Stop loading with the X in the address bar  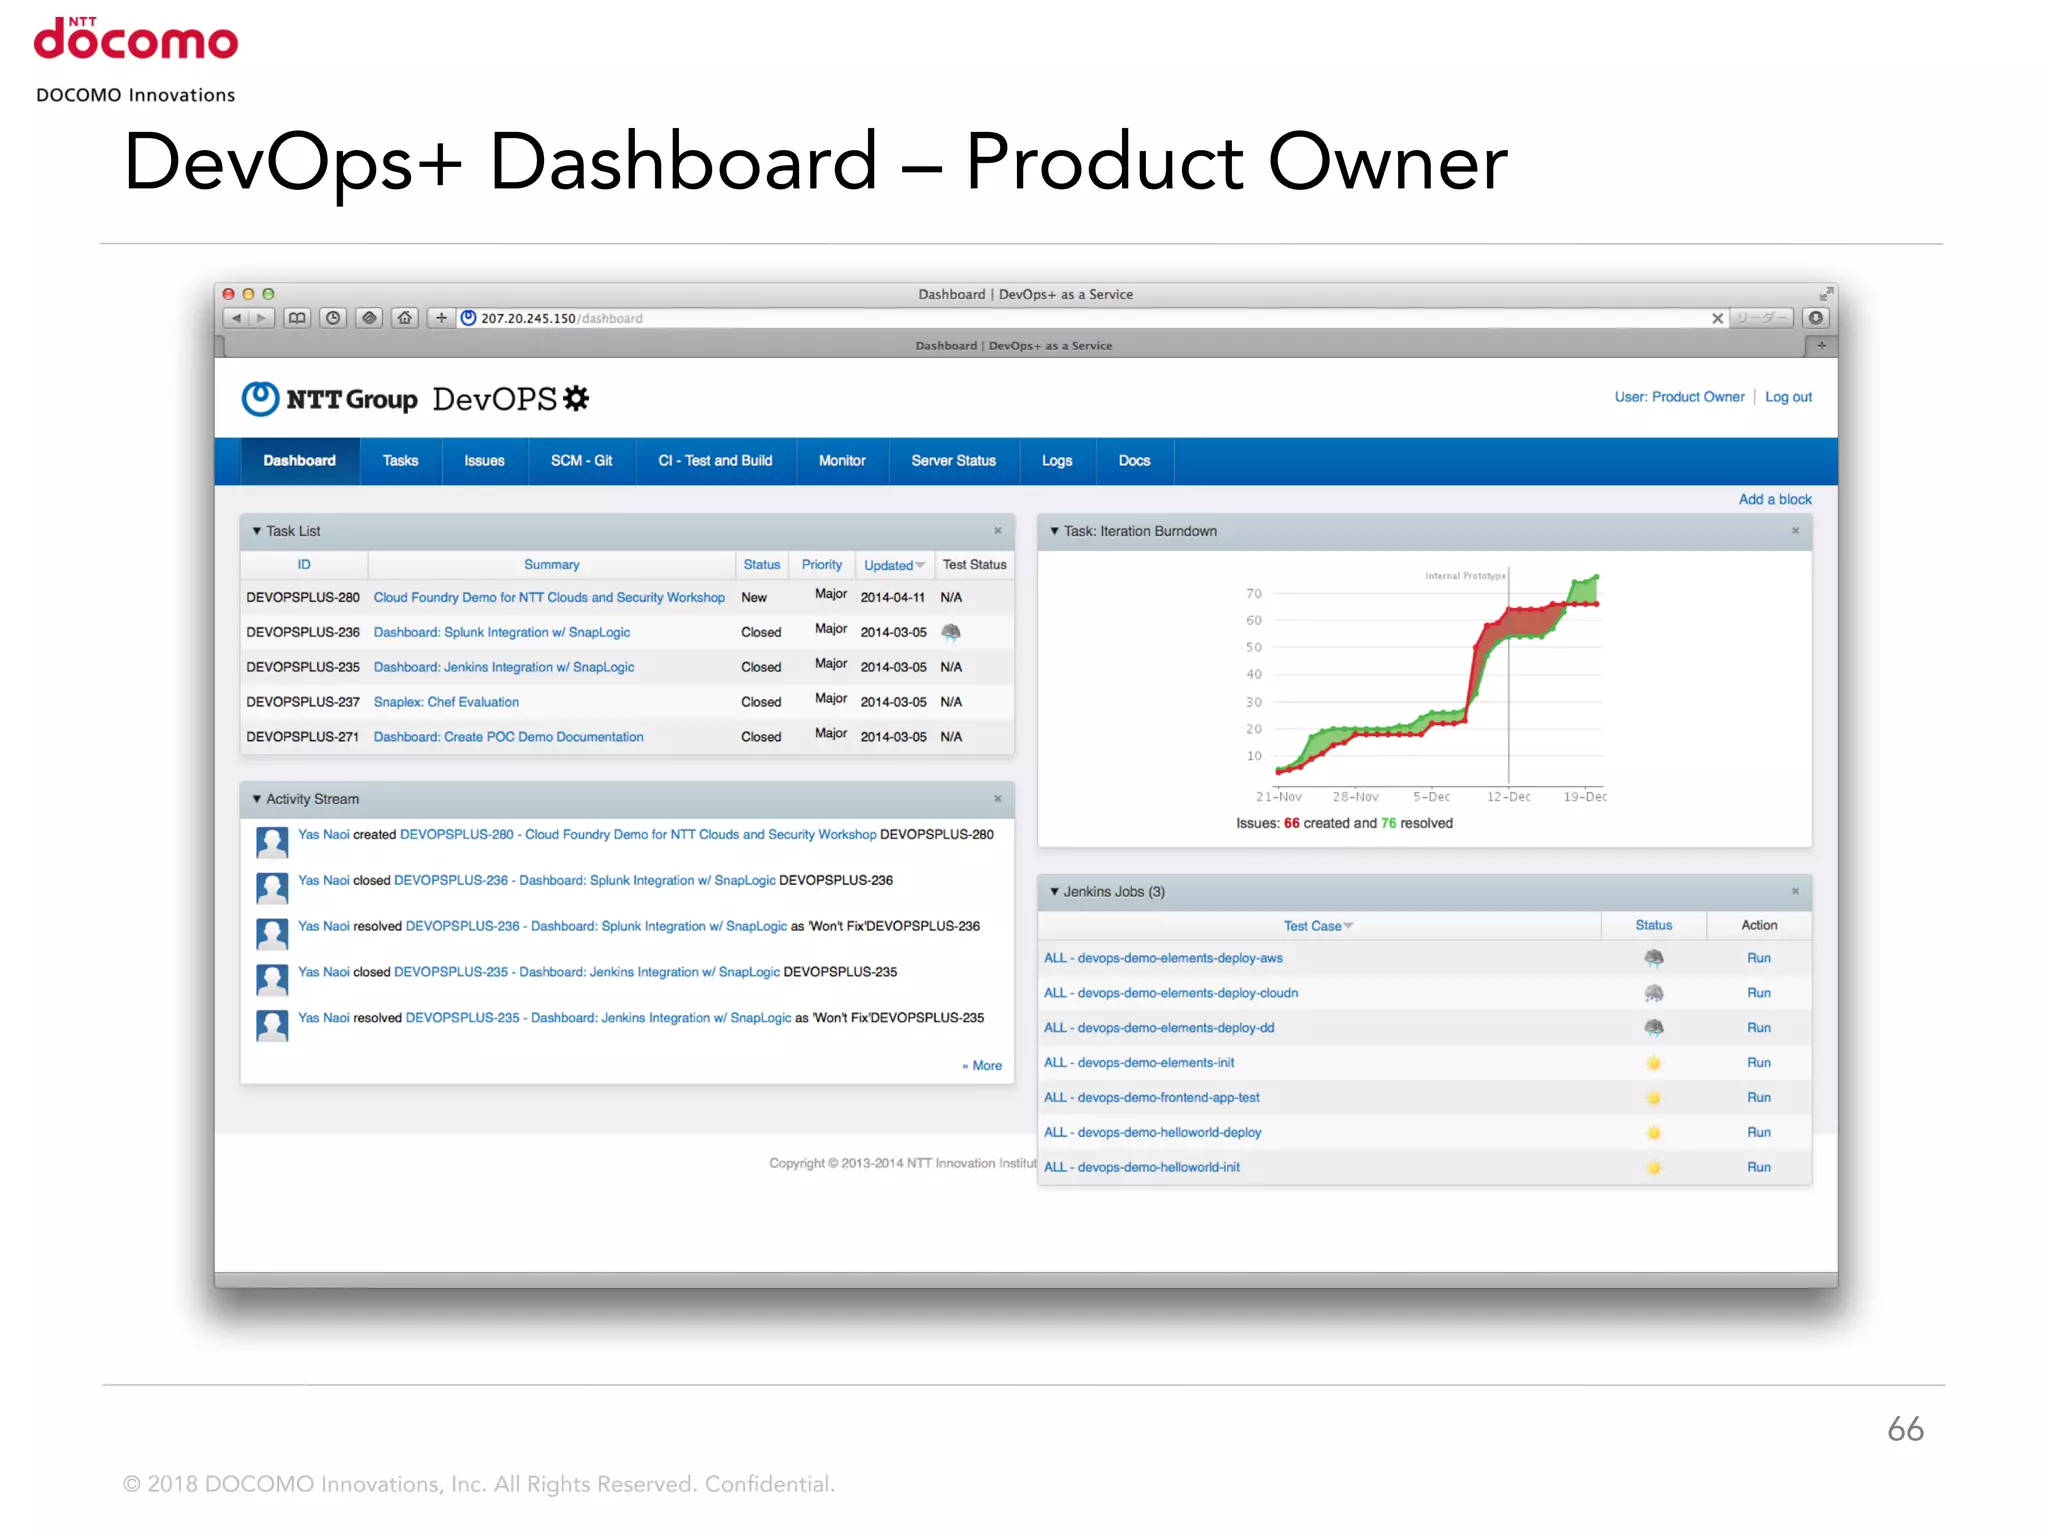tap(1717, 318)
